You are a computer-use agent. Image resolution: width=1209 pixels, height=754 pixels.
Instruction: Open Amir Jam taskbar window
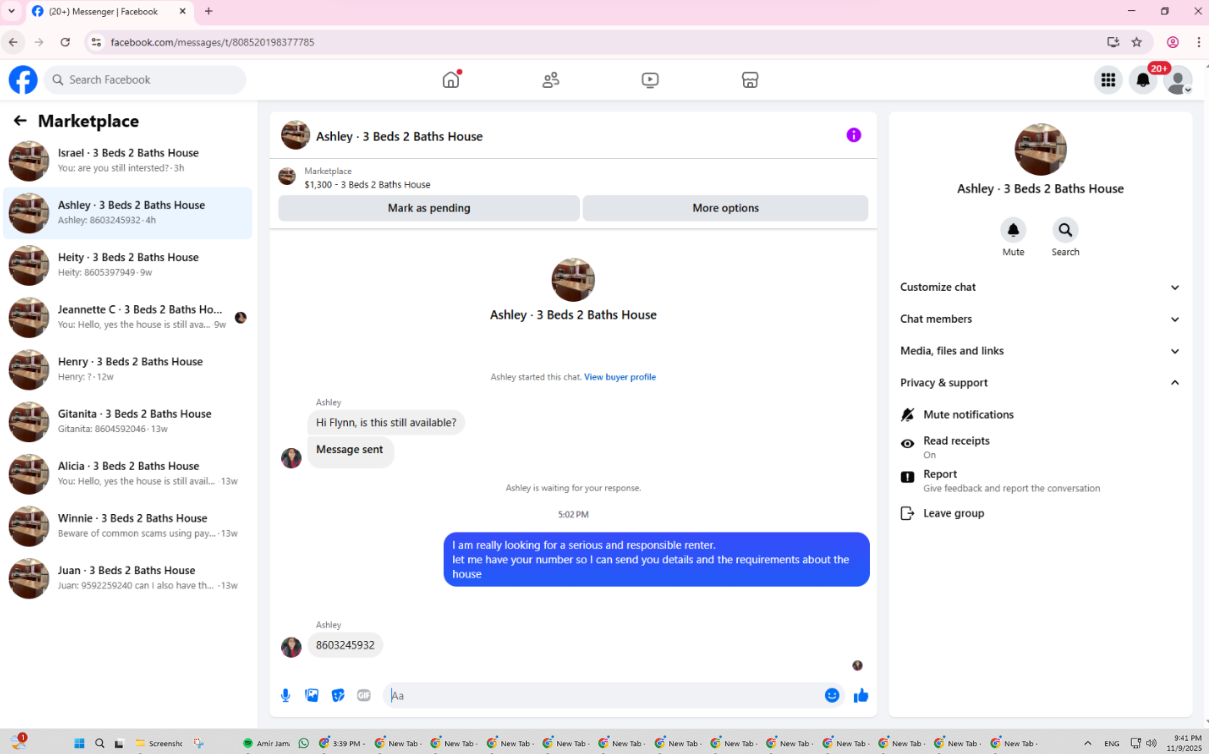(264, 743)
